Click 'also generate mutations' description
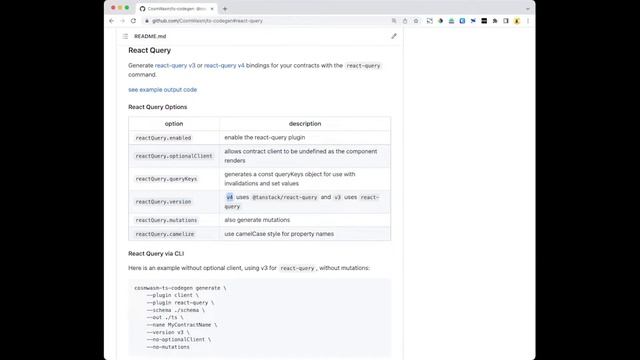640x360 pixels. click(x=257, y=220)
